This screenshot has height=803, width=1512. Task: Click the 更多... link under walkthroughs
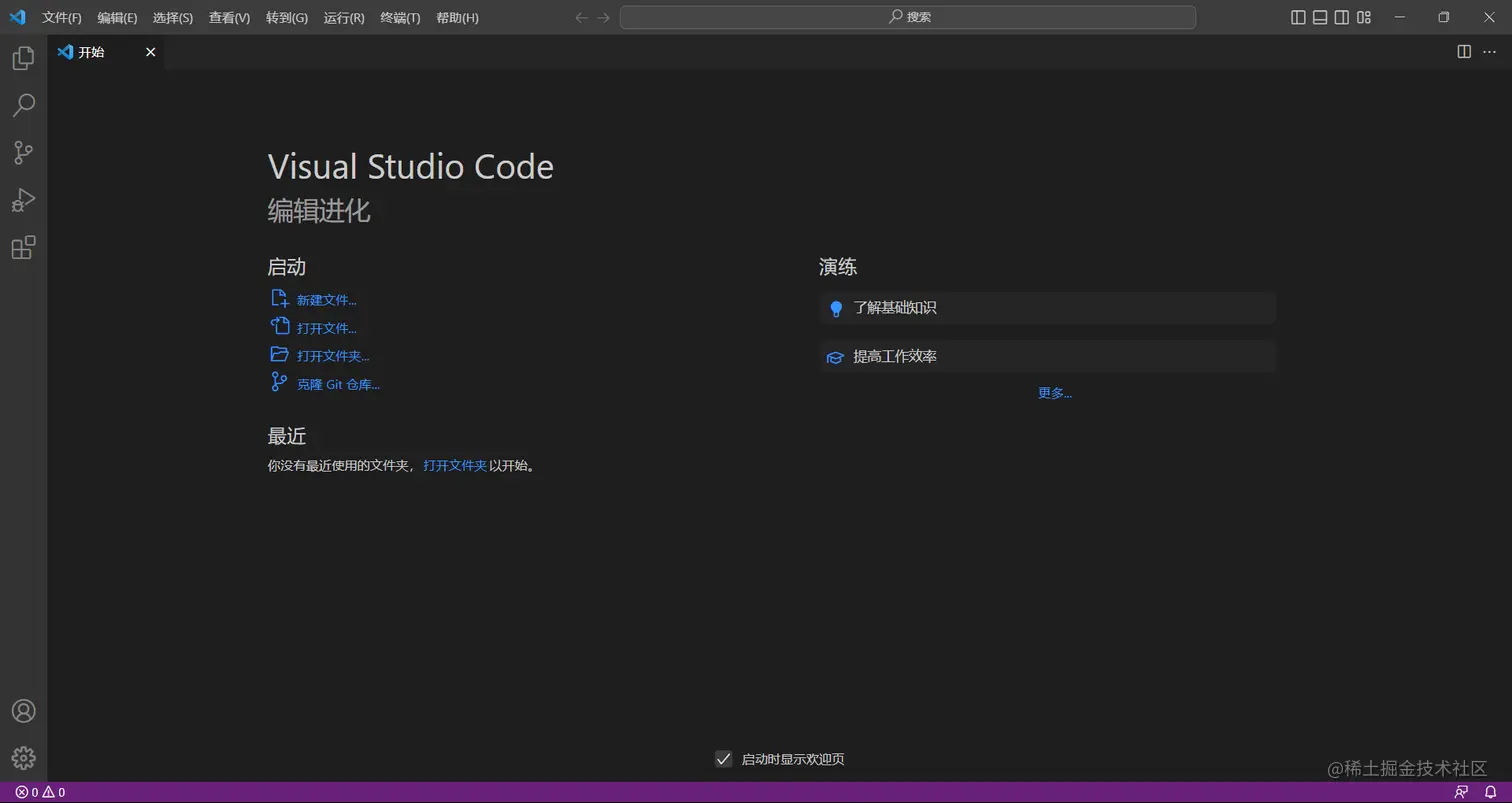coord(1055,393)
